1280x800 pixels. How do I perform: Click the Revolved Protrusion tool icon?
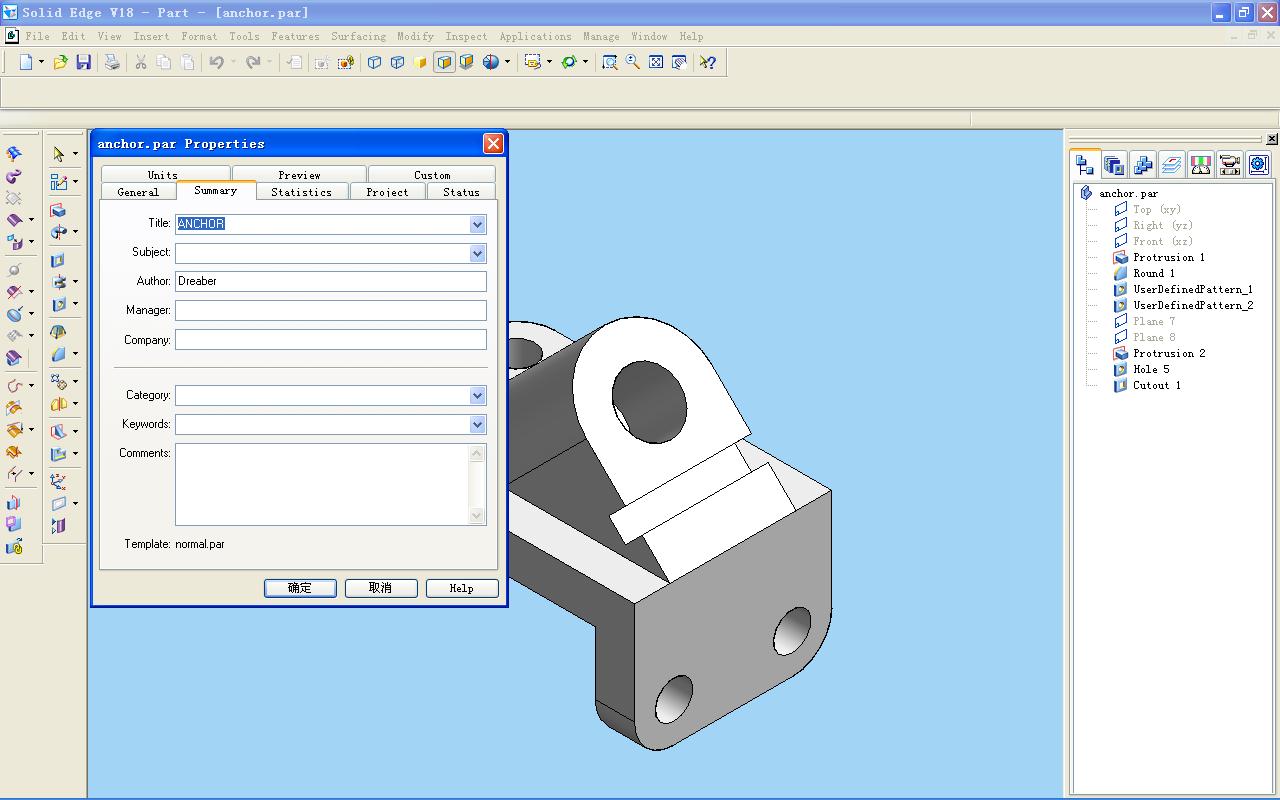(58, 232)
